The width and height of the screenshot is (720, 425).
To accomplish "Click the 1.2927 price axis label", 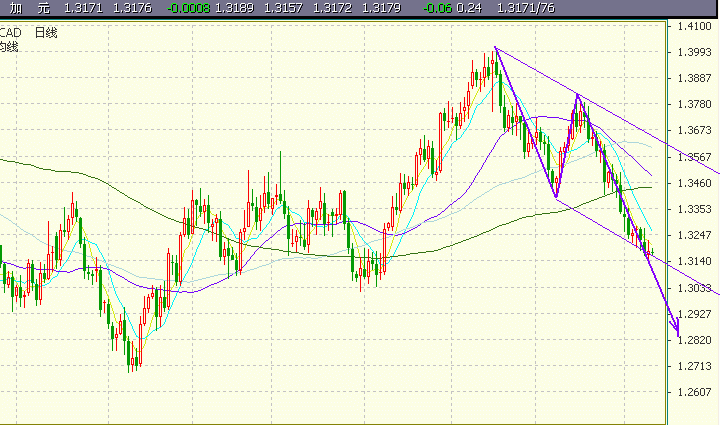I will point(694,314).
